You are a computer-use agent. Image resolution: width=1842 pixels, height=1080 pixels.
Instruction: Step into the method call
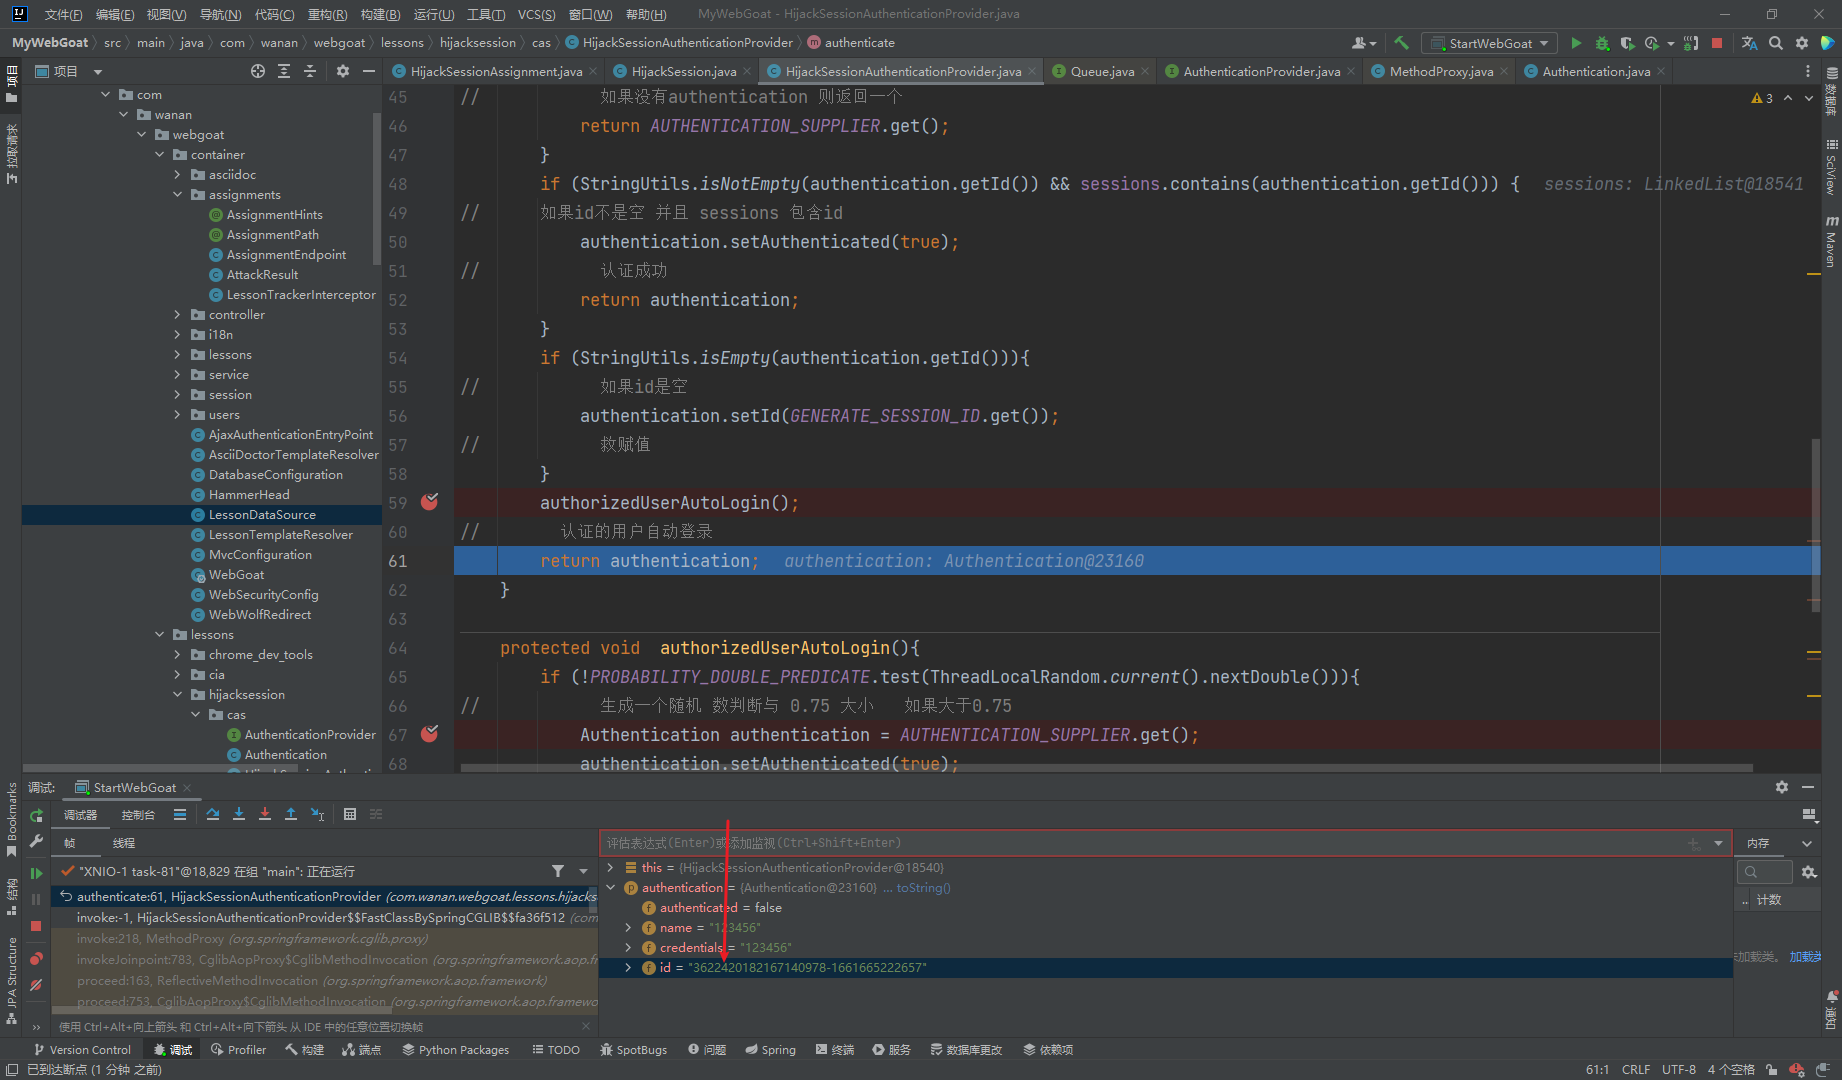pos(239,814)
